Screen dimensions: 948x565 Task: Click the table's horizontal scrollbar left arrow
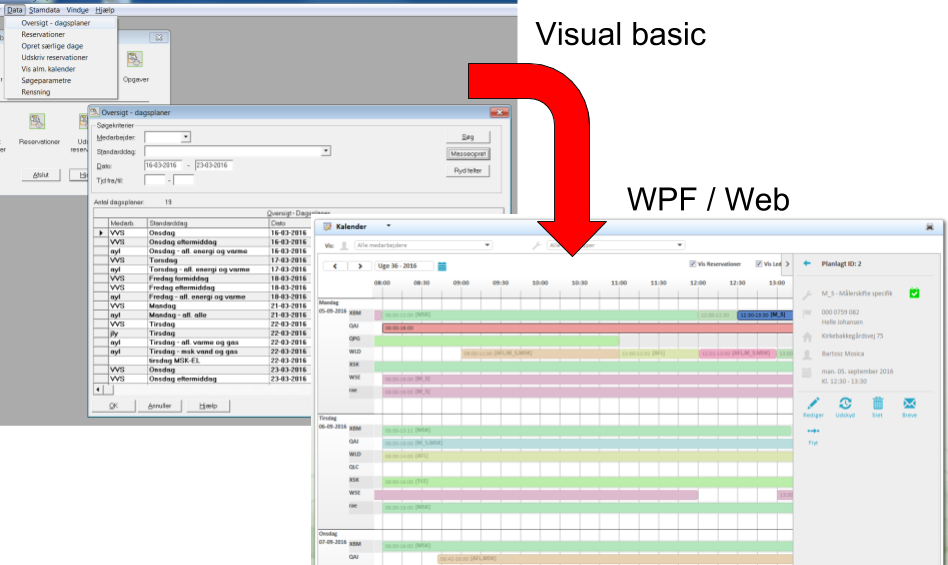pos(98,389)
